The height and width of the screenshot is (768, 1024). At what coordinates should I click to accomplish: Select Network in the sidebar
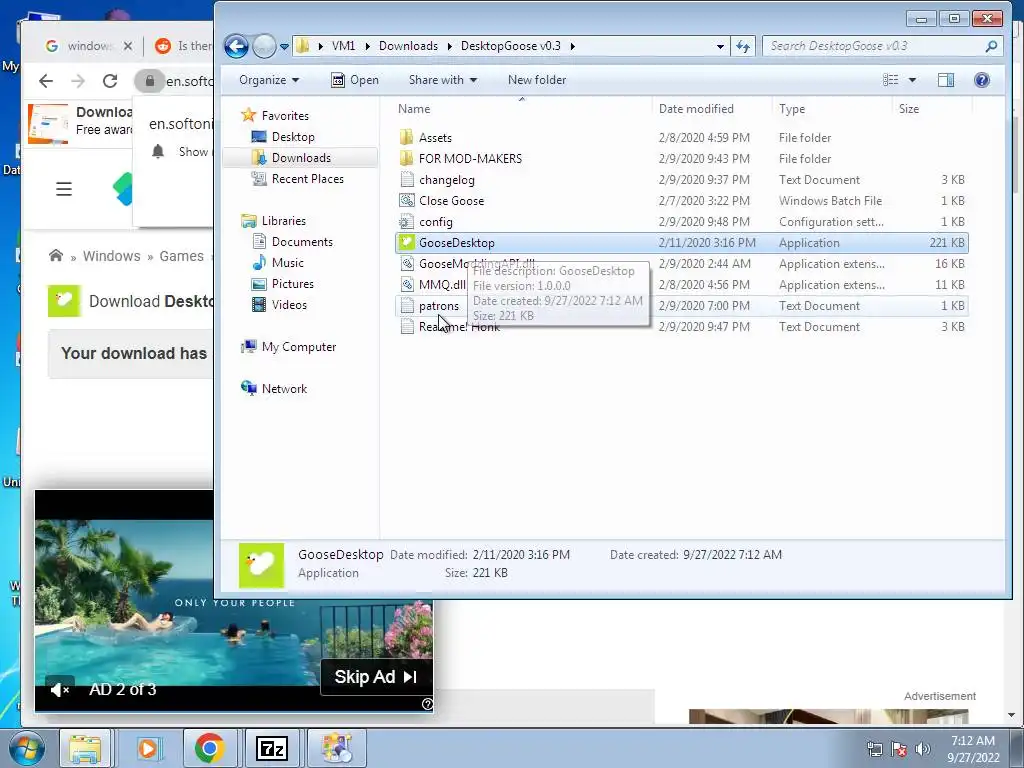pyautogui.click(x=284, y=389)
